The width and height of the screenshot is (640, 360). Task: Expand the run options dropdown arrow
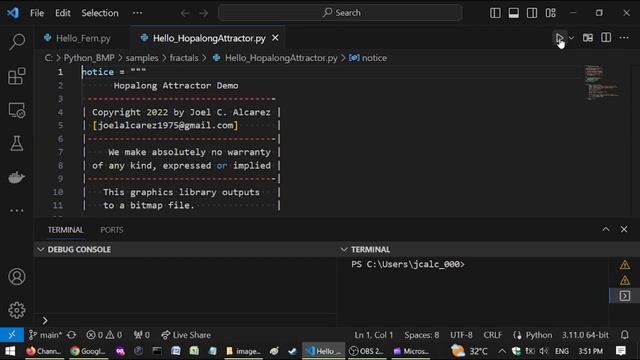[571, 38]
